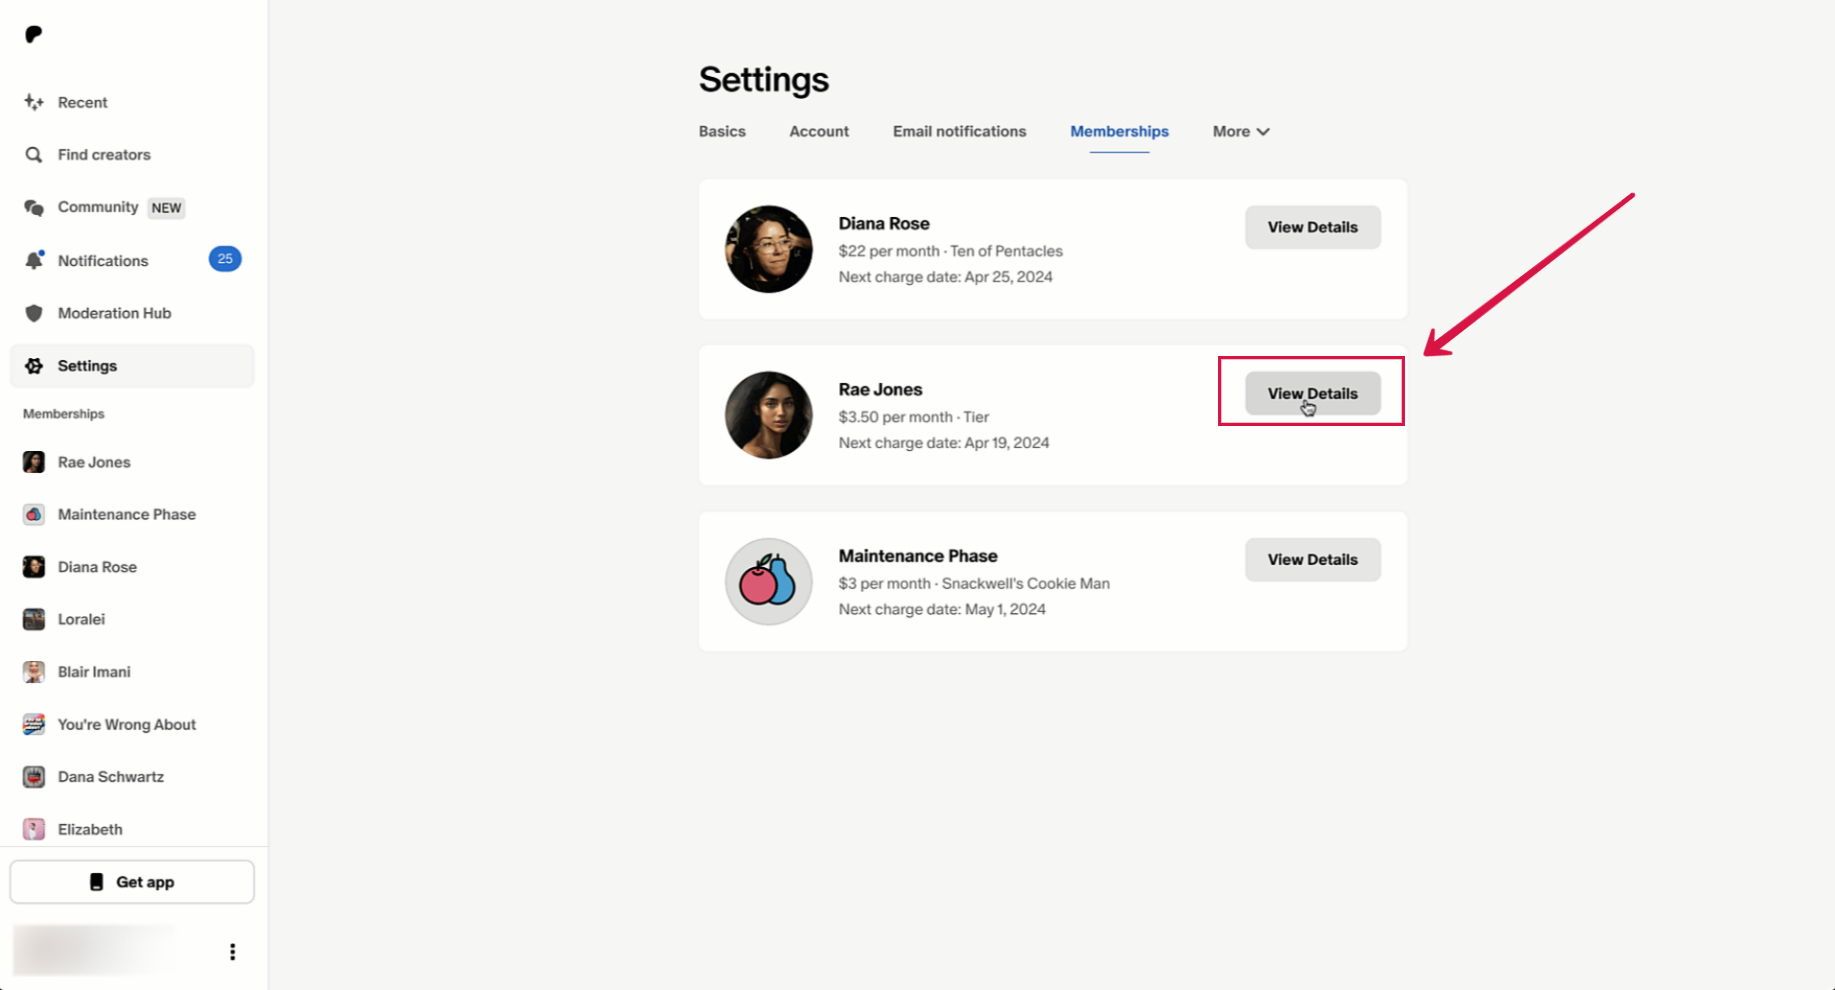Click the Patreon logo icon

coord(33,35)
